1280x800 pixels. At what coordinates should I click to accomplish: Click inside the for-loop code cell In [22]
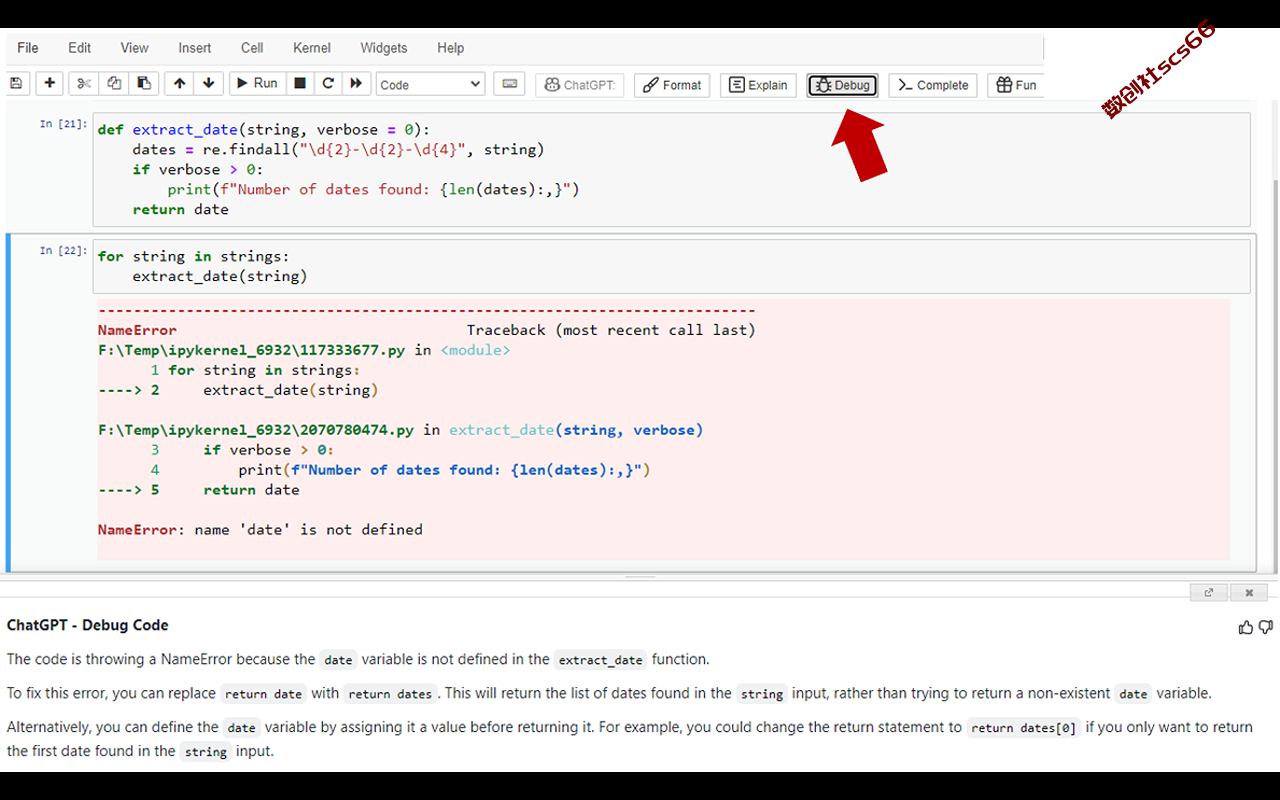pos(671,266)
